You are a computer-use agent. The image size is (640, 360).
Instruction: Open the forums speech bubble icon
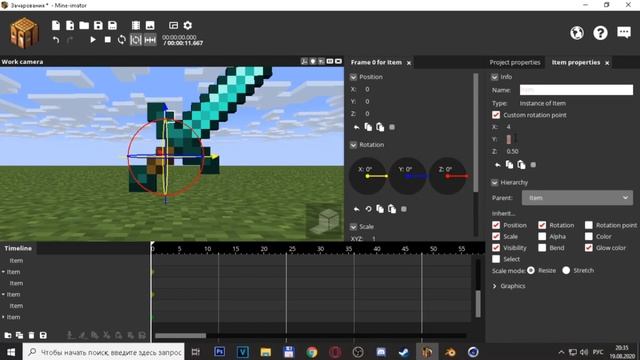pyautogui.click(x=624, y=32)
